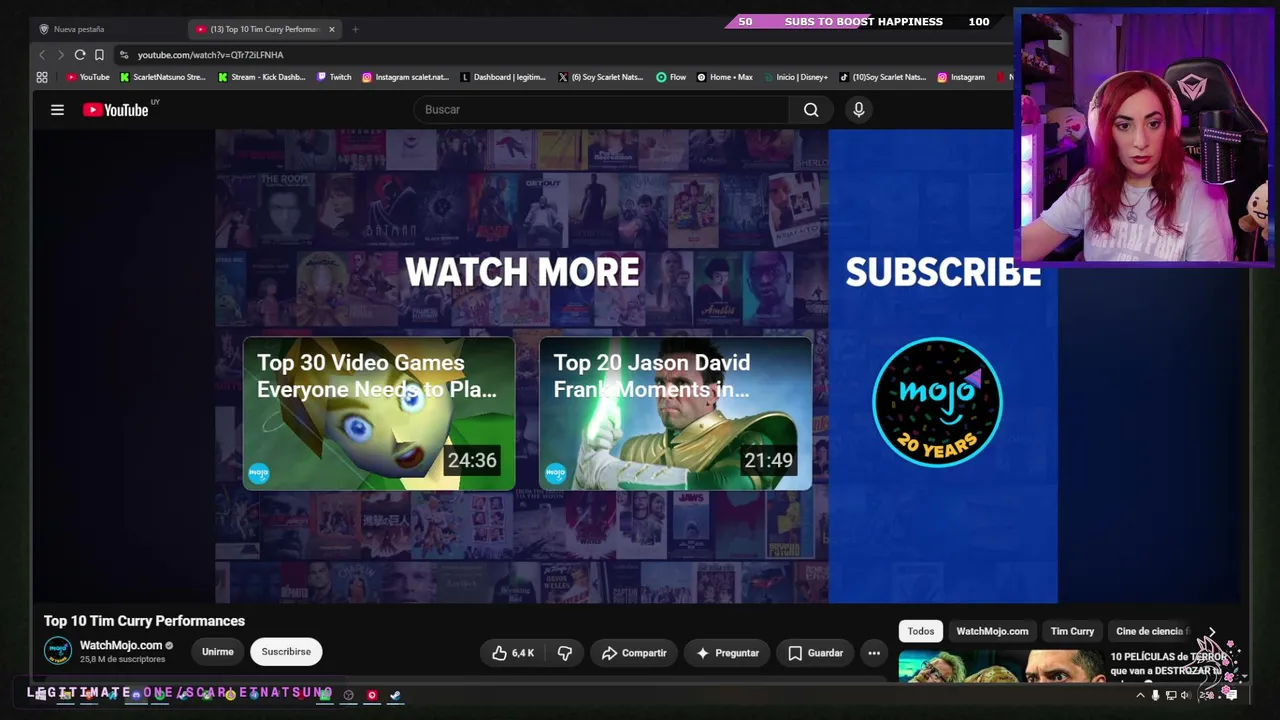Image resolution: width=1280 pixels, height=720 pixels.
Task: Go to YouTube home via logo
Action: 115,110
